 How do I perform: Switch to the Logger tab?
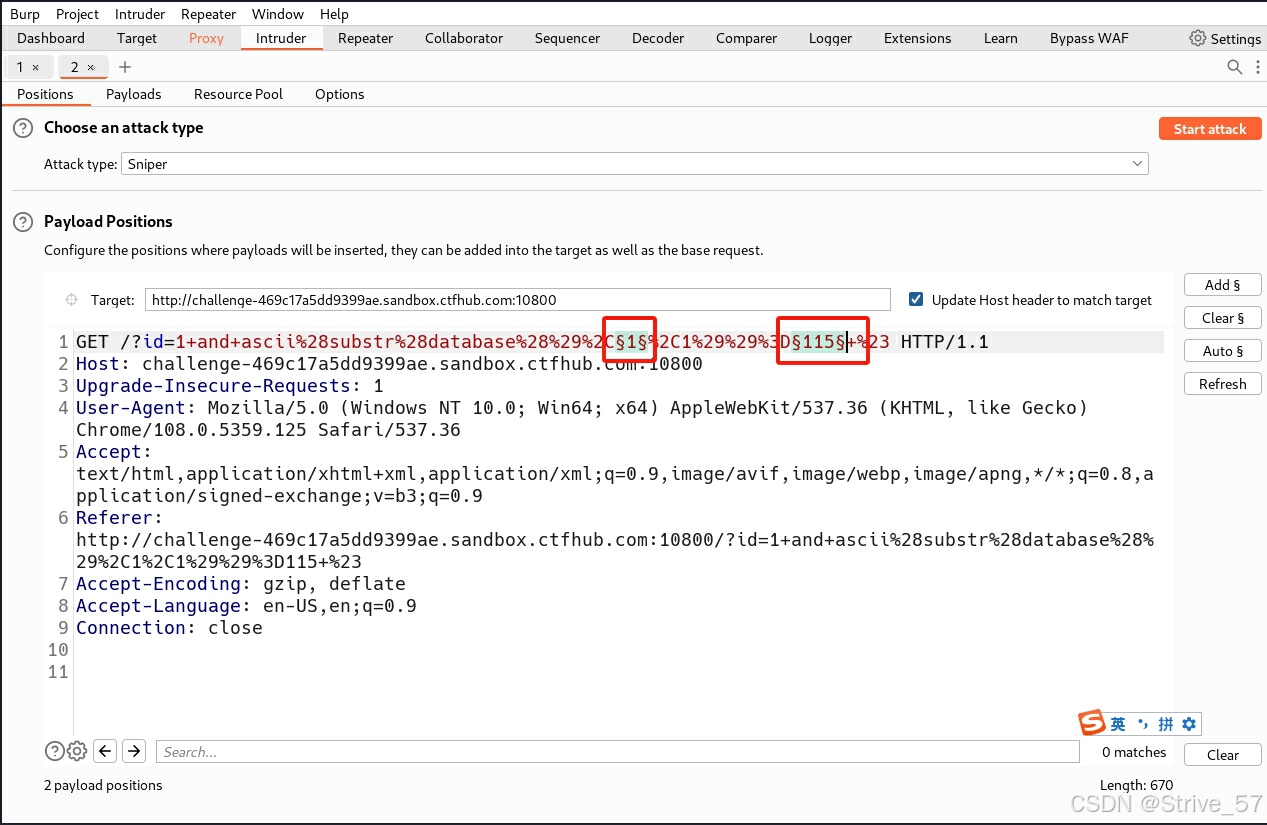[x=831, y=38]
